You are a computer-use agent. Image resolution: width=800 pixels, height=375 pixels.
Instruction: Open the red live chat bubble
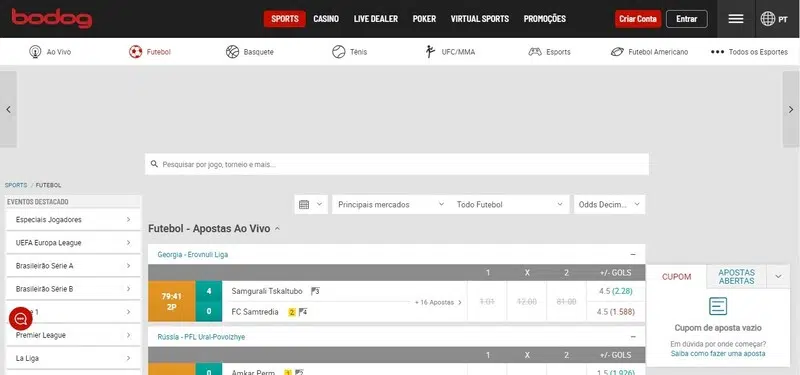(20, 319)
